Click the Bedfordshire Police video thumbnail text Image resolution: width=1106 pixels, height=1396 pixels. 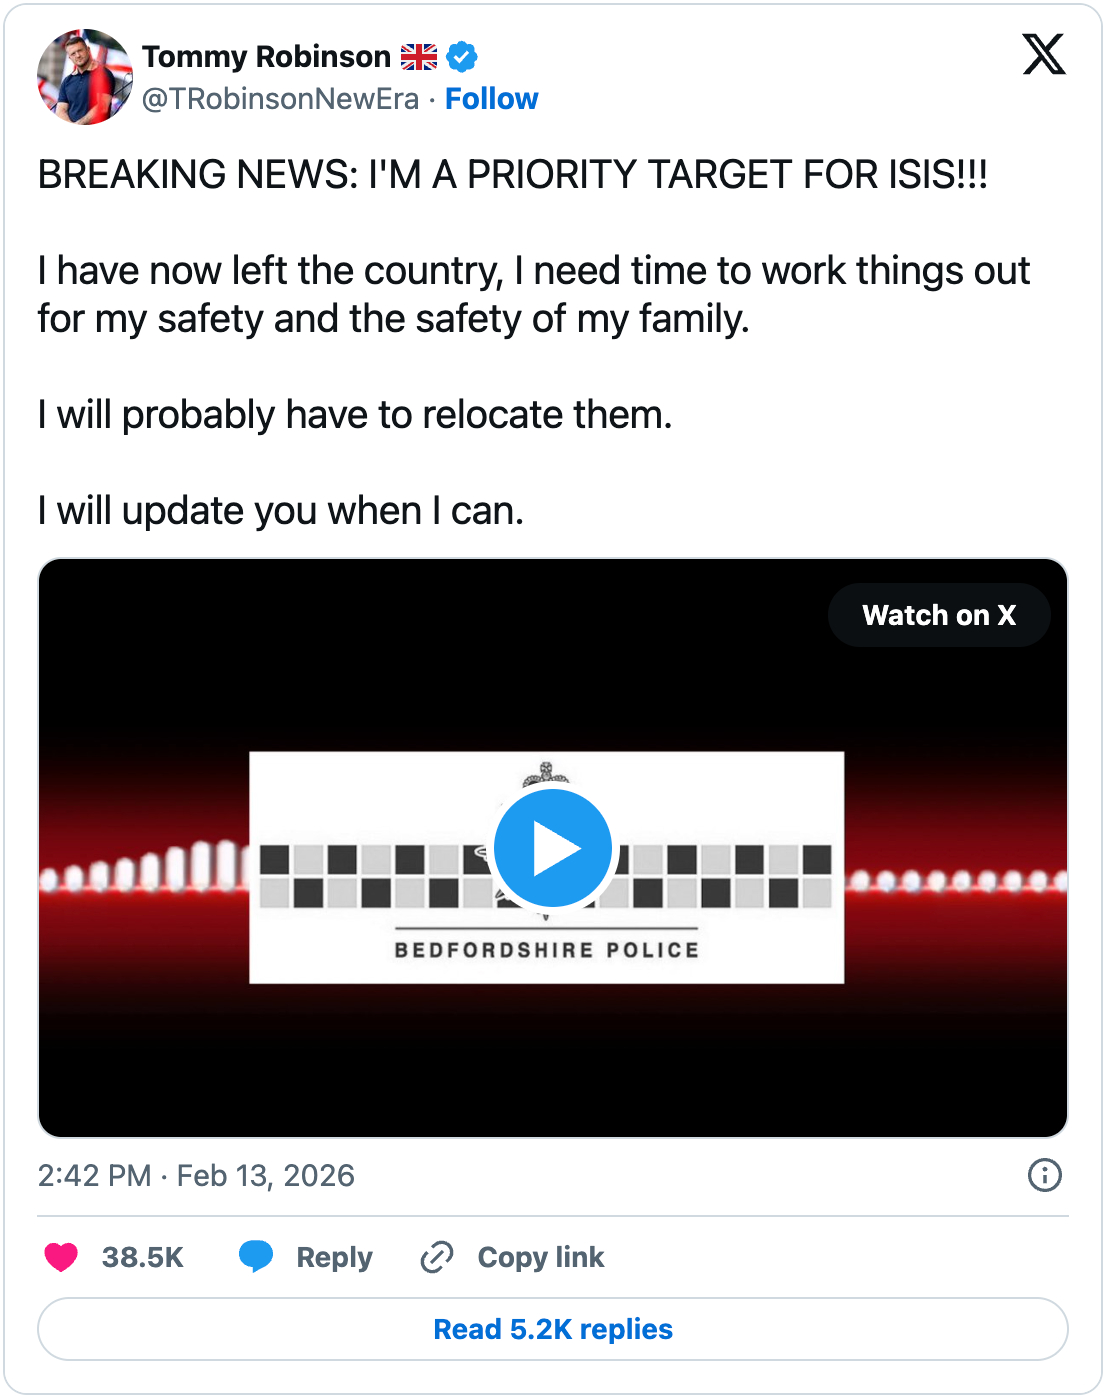point(546,949)
